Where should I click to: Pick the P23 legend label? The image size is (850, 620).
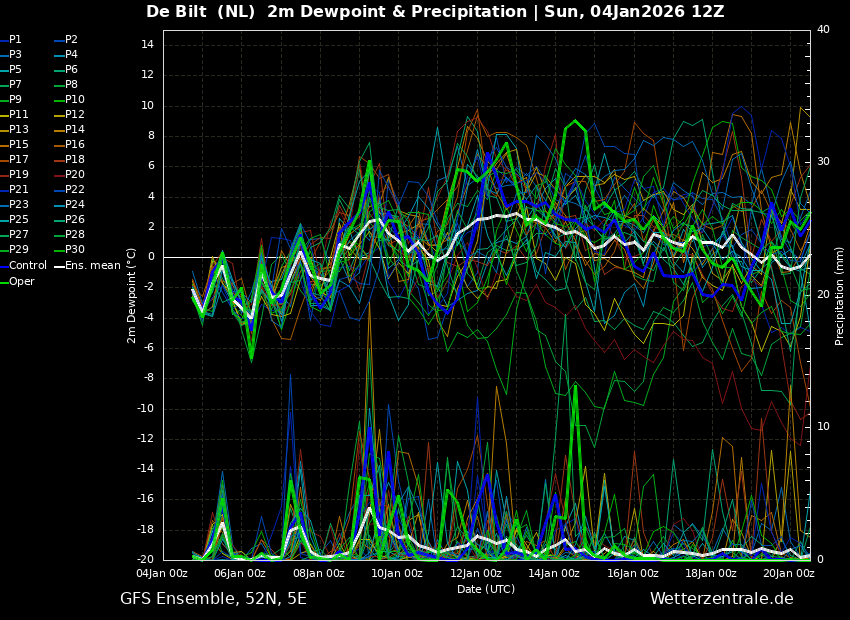tap(18, 204)
